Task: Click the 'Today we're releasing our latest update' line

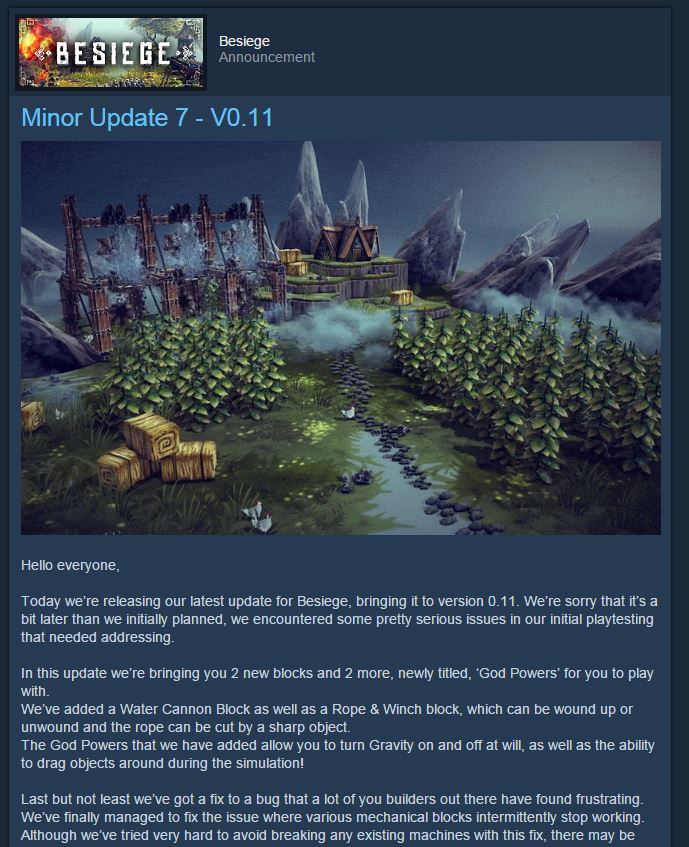Action: tap(339, 601)
